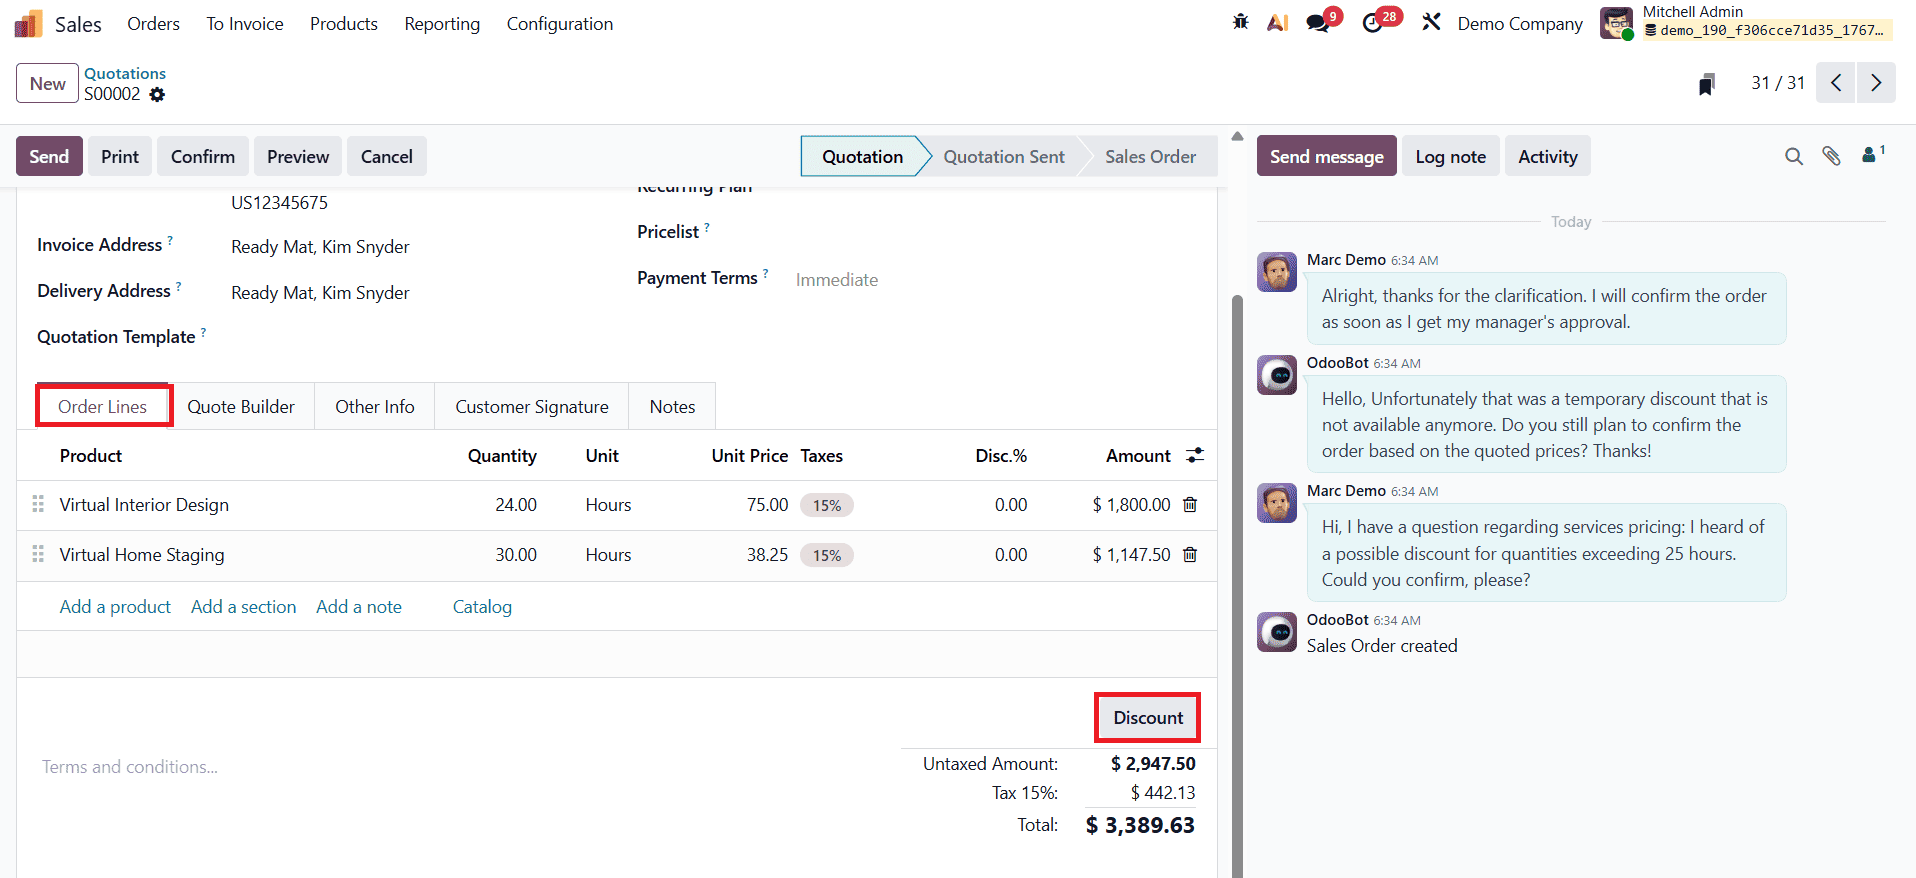Image resolution: width=1916 pixels, height=878 pixels.
Task: Confirm the quotation
Action: [x=203, y=156]
